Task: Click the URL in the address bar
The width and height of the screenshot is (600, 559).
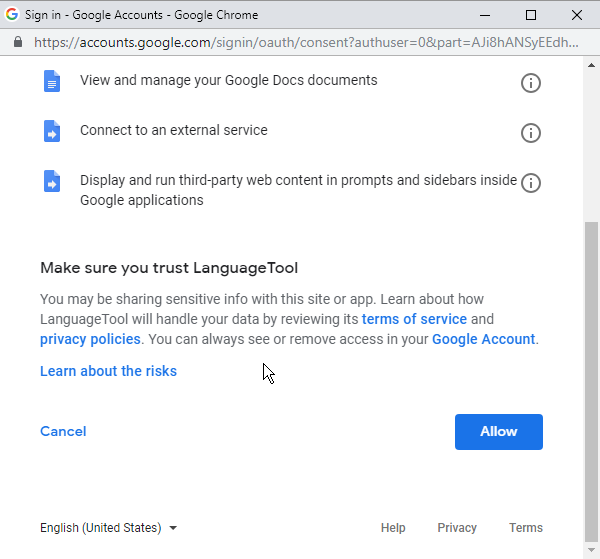Action: pos(306,42)
